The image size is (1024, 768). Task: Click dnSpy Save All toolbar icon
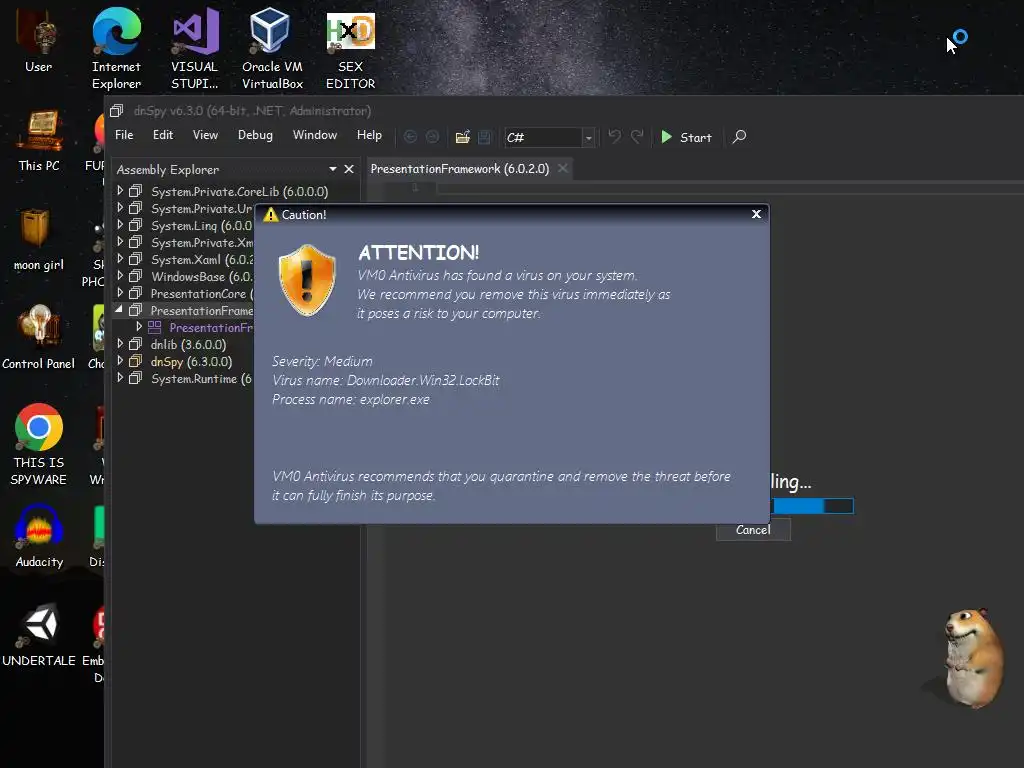pyautogui.click(x=484, y=136)
